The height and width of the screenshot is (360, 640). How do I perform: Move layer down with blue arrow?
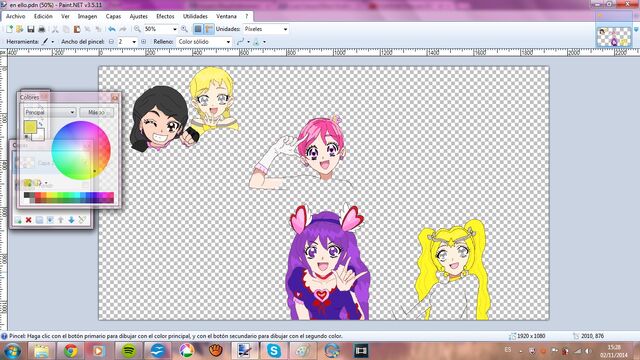[71, 220]
